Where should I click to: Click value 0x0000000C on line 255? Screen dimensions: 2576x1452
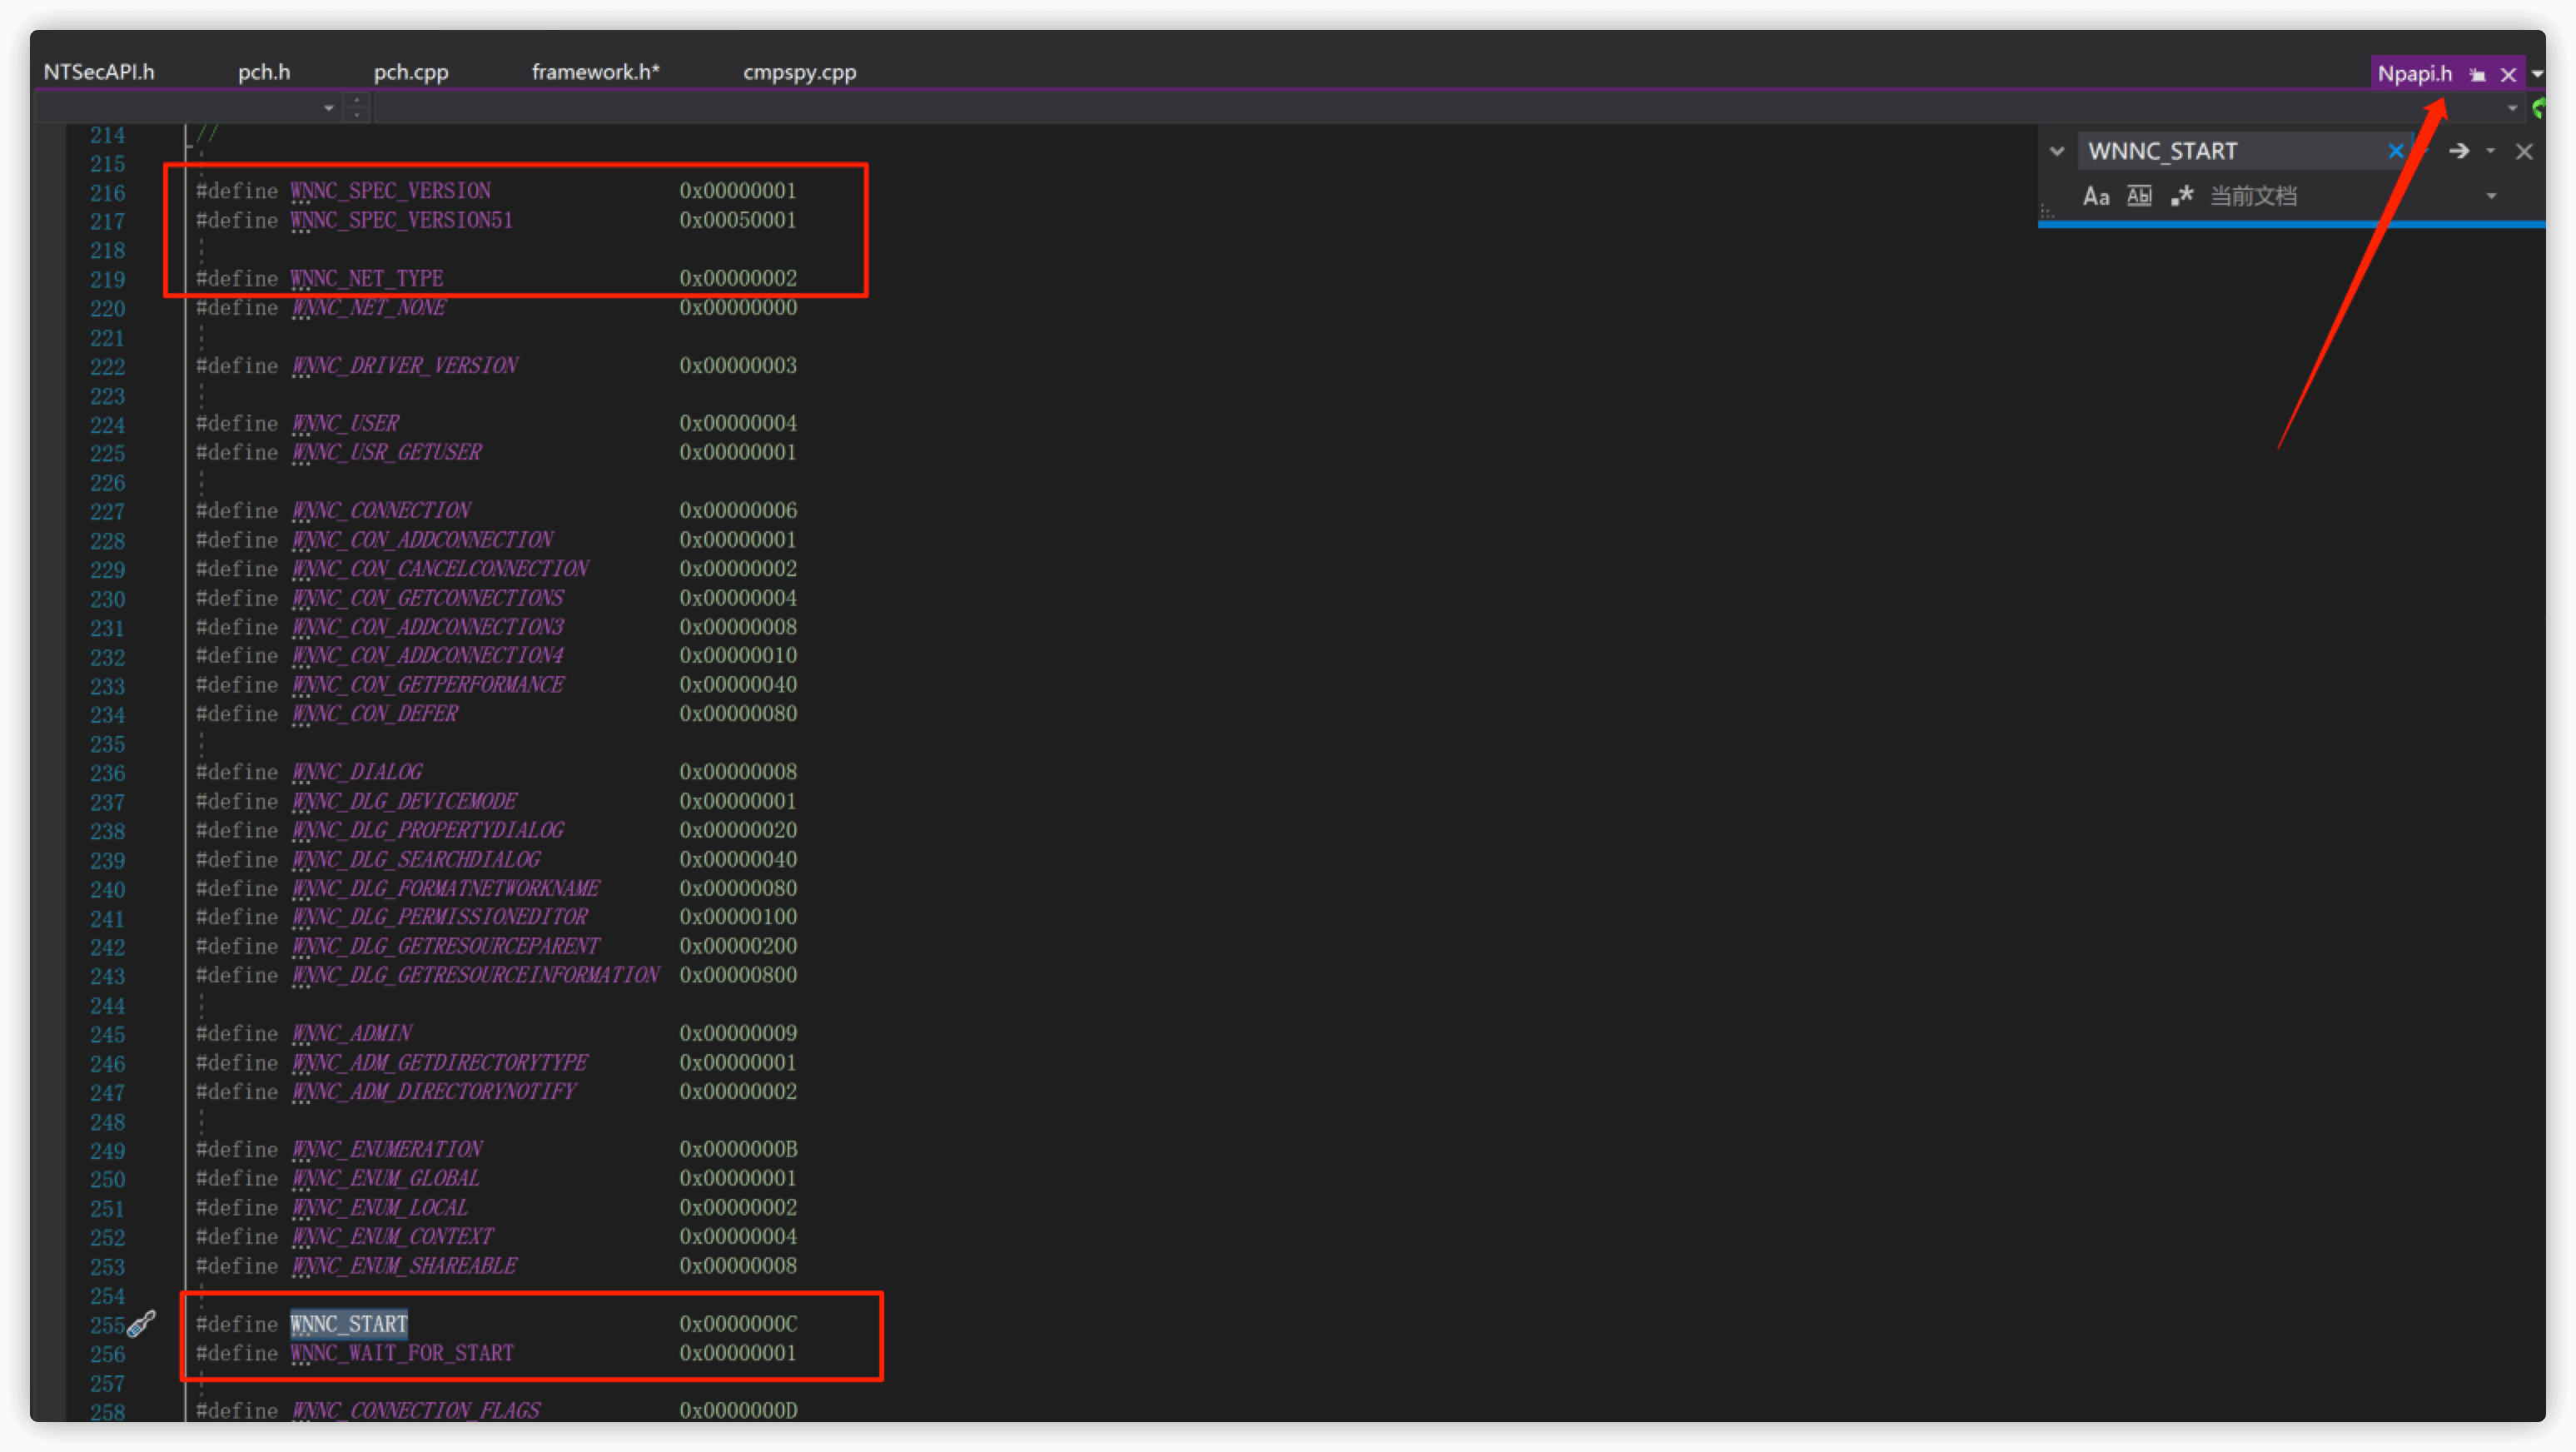click(x=738, y=1324)
